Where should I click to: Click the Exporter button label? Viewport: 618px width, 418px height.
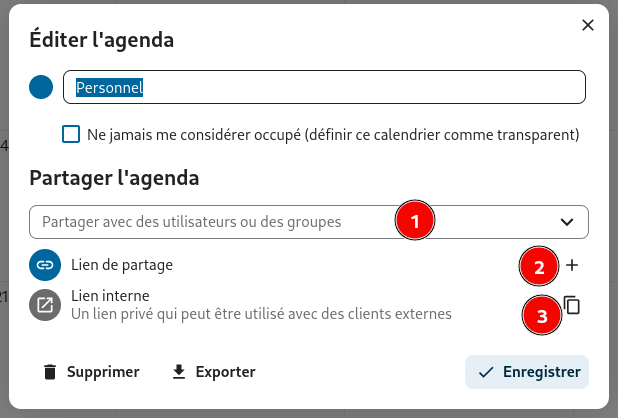[x=225, y=372]
